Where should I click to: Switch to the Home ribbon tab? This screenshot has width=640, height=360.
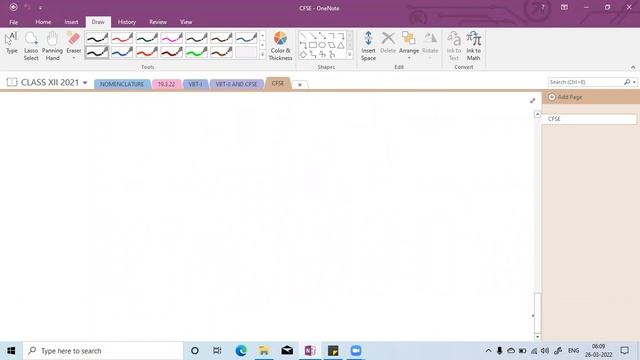click(x=43, y=22)
